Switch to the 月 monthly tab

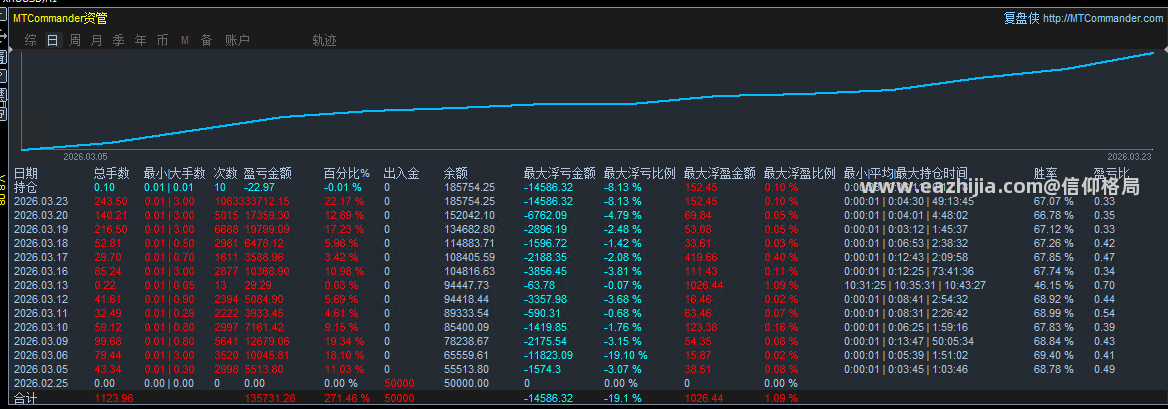click(x=97, y=40)
